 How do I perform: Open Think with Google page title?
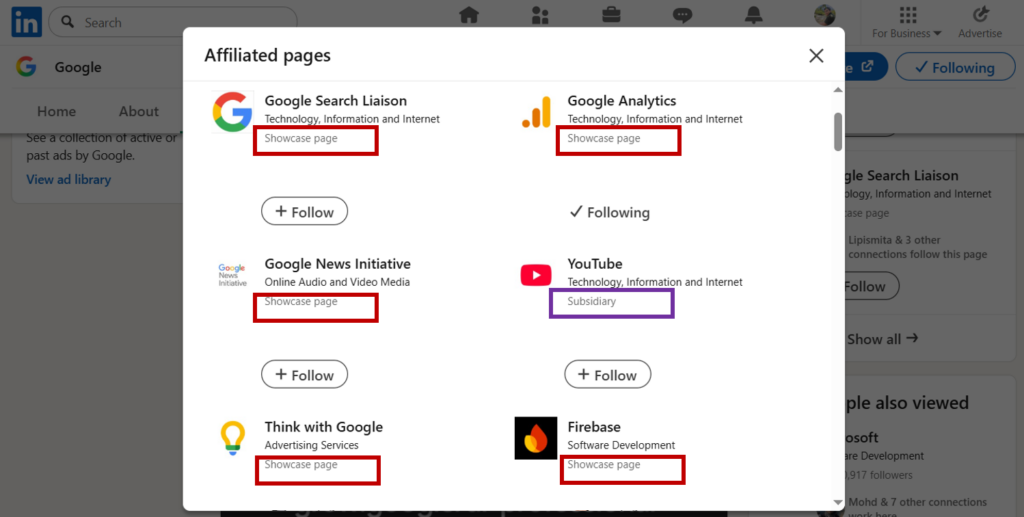[x=324, y=427]
